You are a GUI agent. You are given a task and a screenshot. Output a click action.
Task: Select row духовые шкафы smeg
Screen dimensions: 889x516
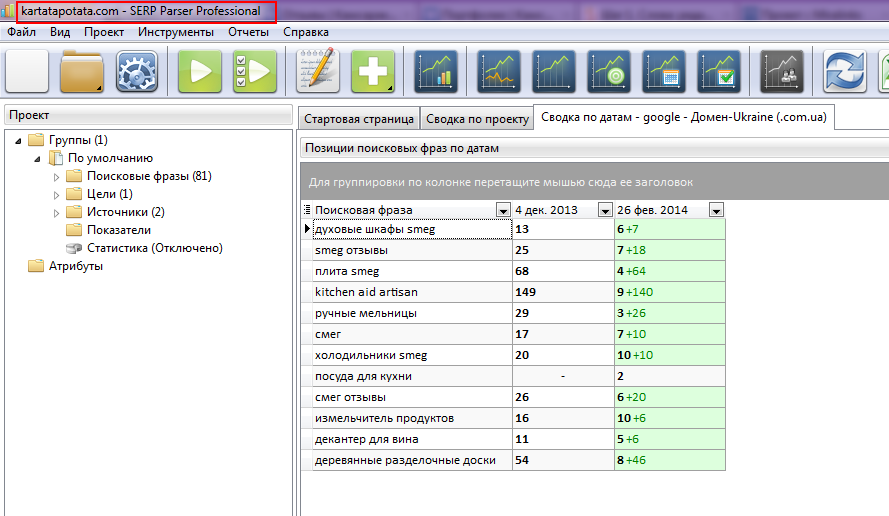click(x=412, y=229)
